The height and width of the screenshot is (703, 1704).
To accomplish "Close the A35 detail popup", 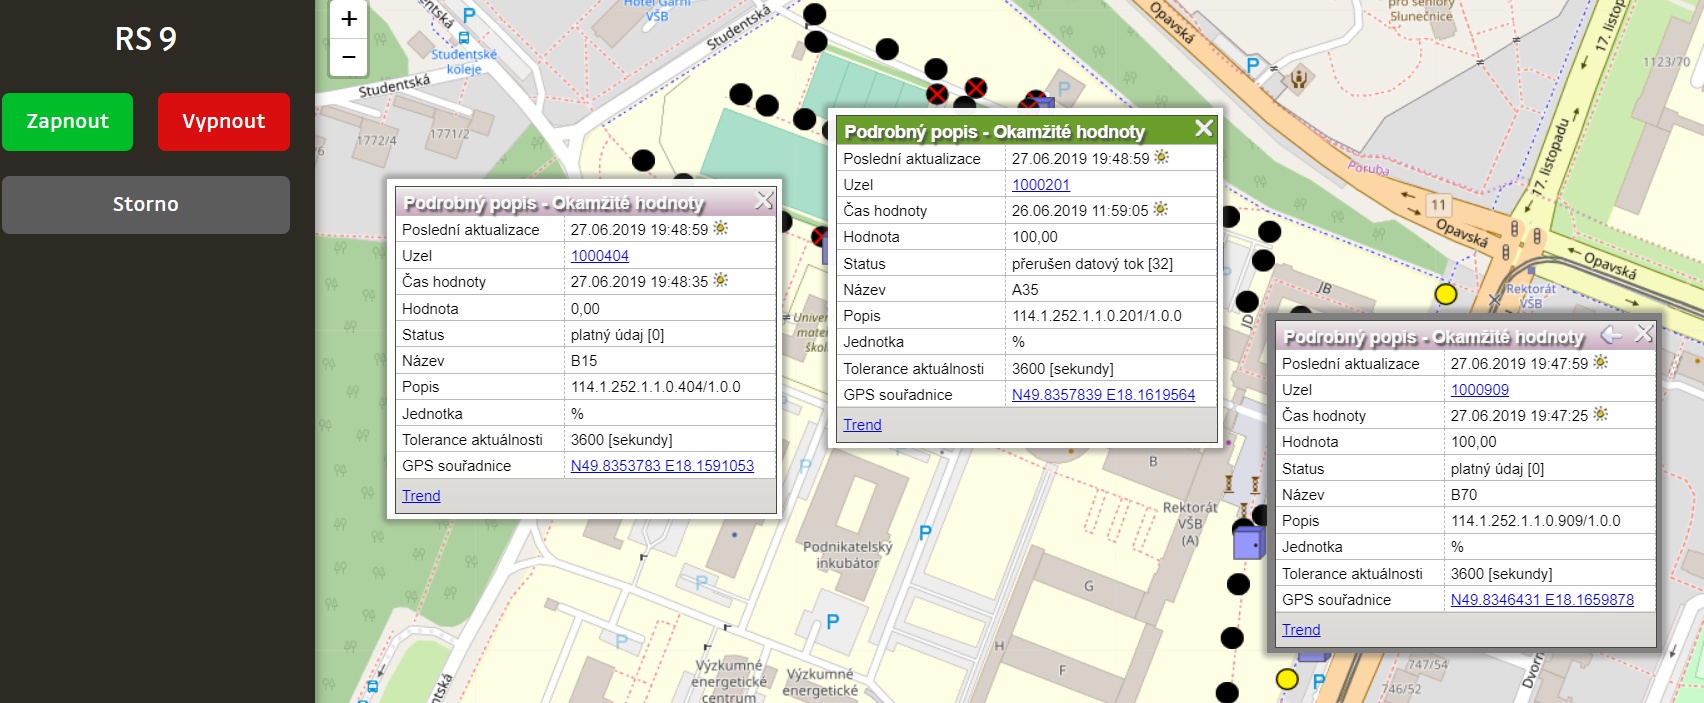I will point(1204,129).
